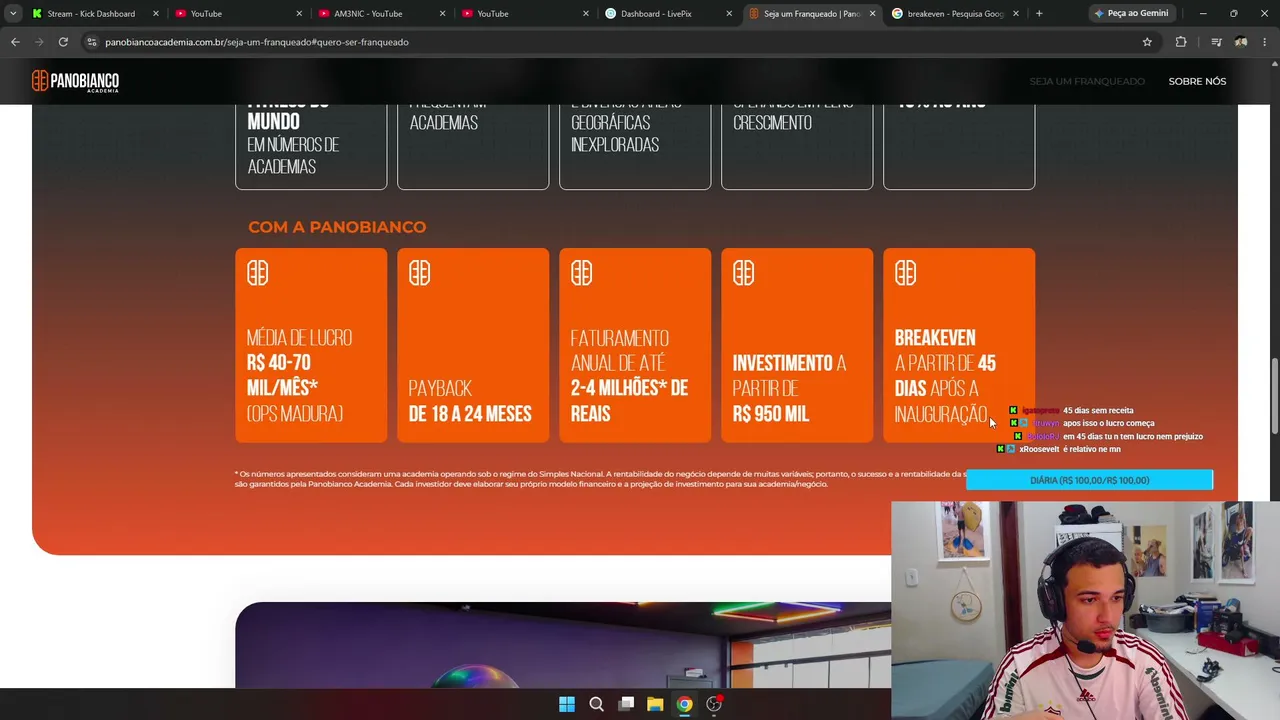This screenshot has width=1280, height=720.
Task: Open the Chrome profile avatar
Action: click(1241, 42)
